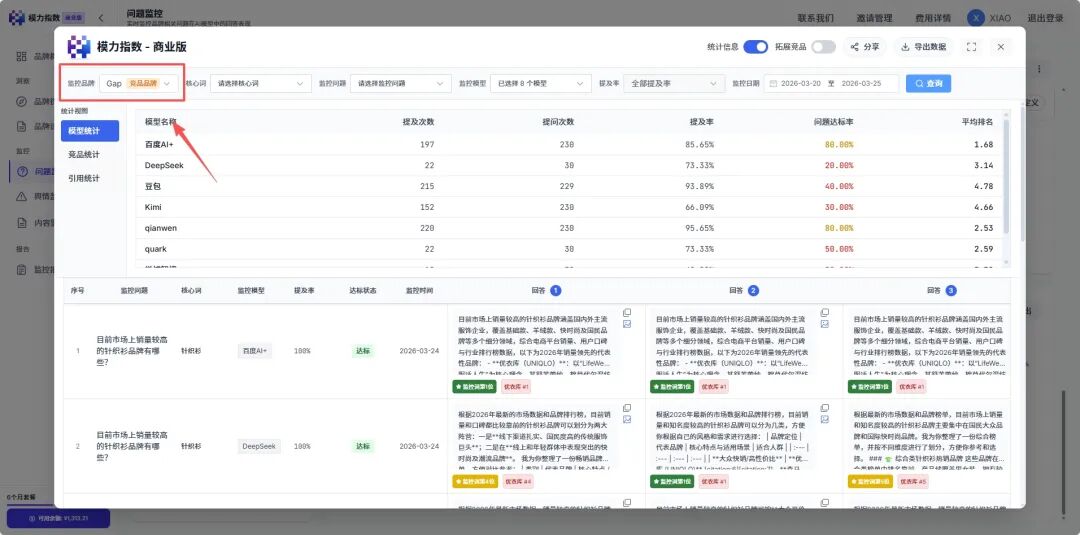Click the 豆包 model row name
Screen dimensions: 1080x535
click(x=153, y=187)
